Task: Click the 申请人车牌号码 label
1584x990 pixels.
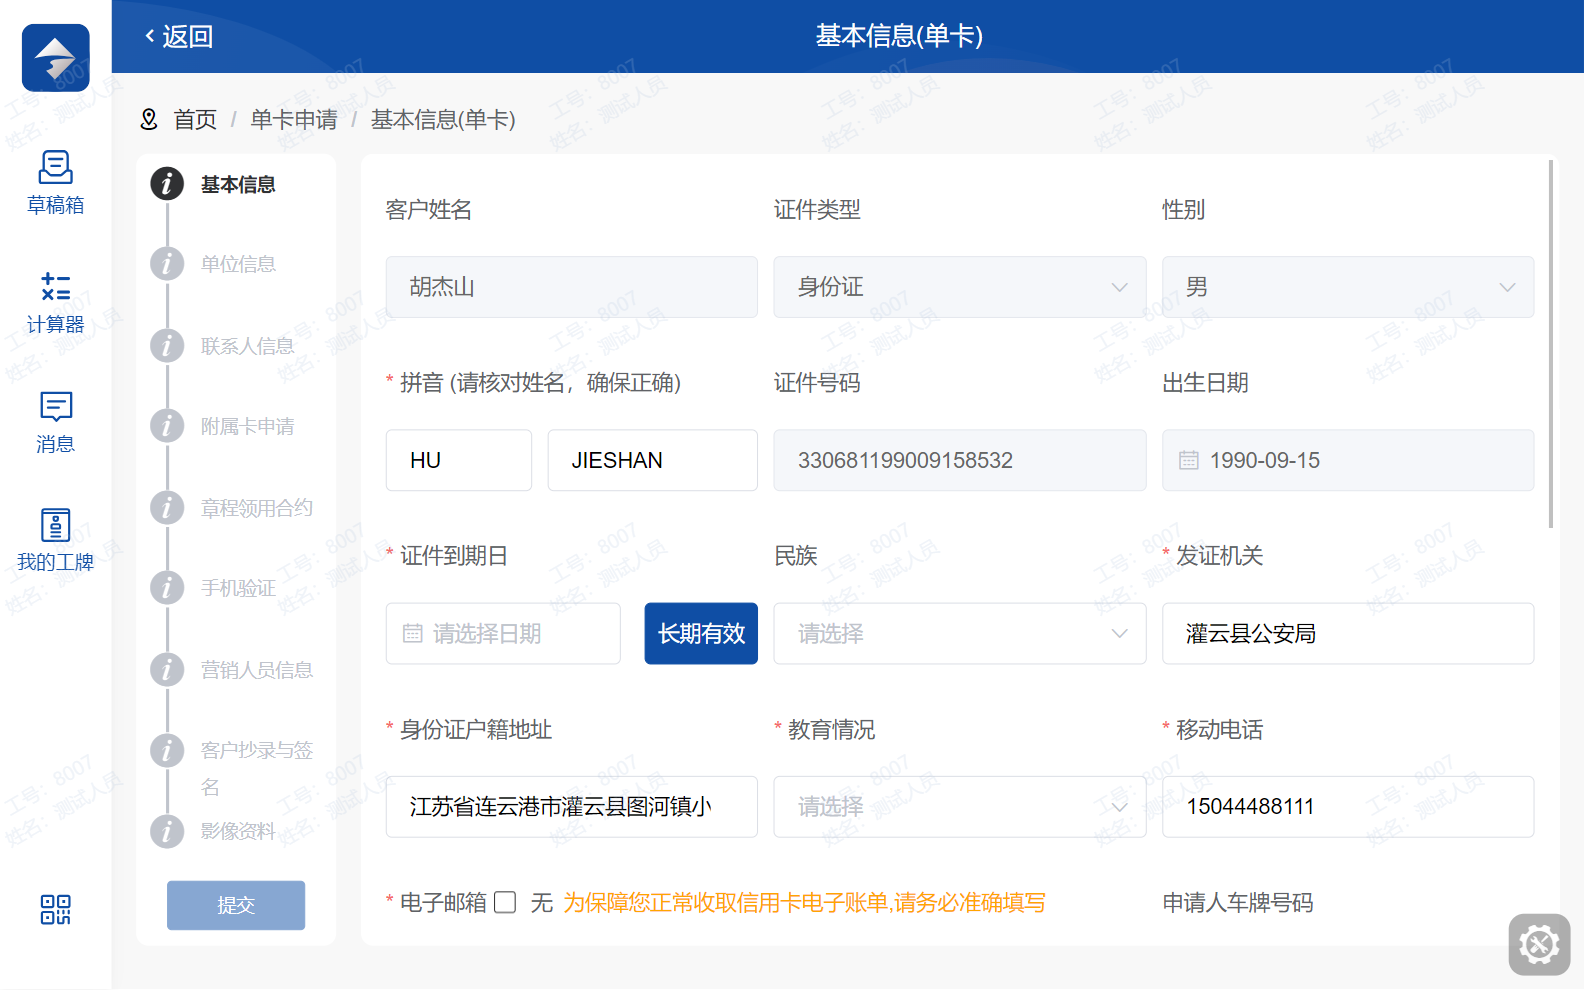Action: point(1238,903)
